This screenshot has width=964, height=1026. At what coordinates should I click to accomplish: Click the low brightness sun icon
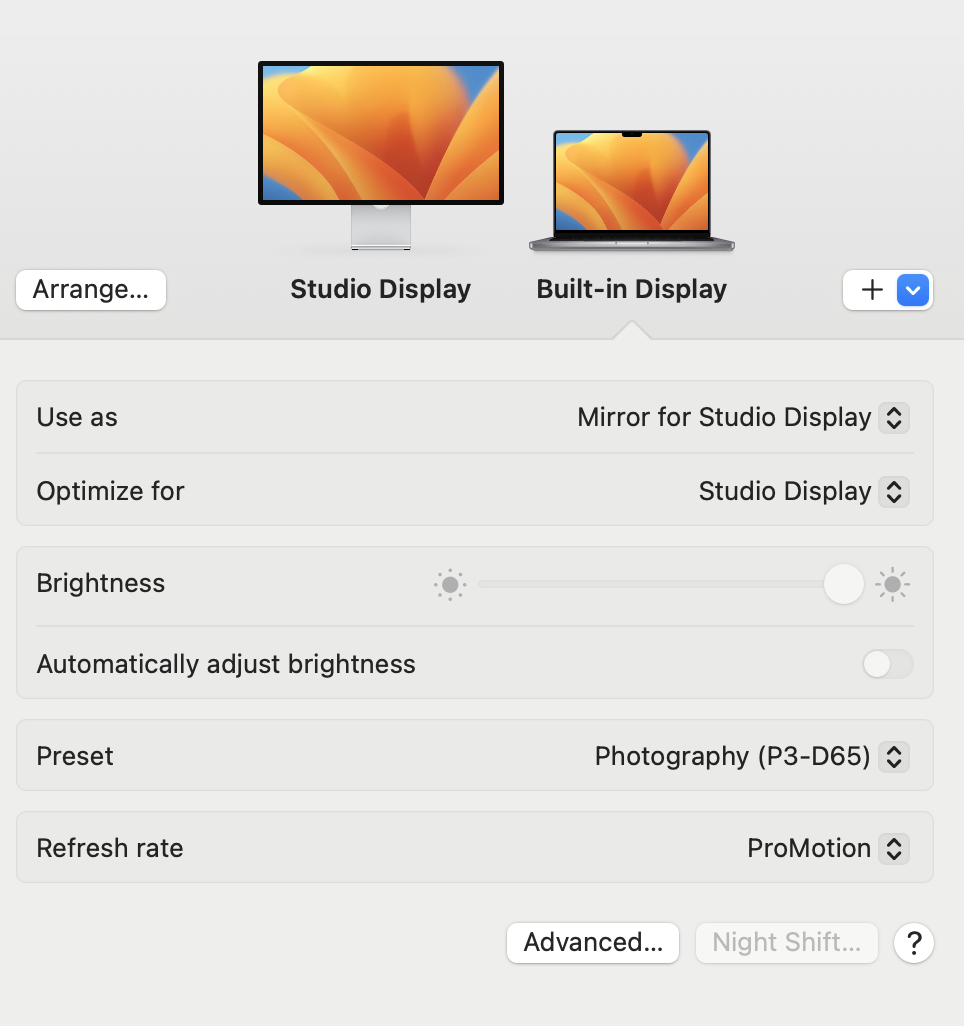450,584
